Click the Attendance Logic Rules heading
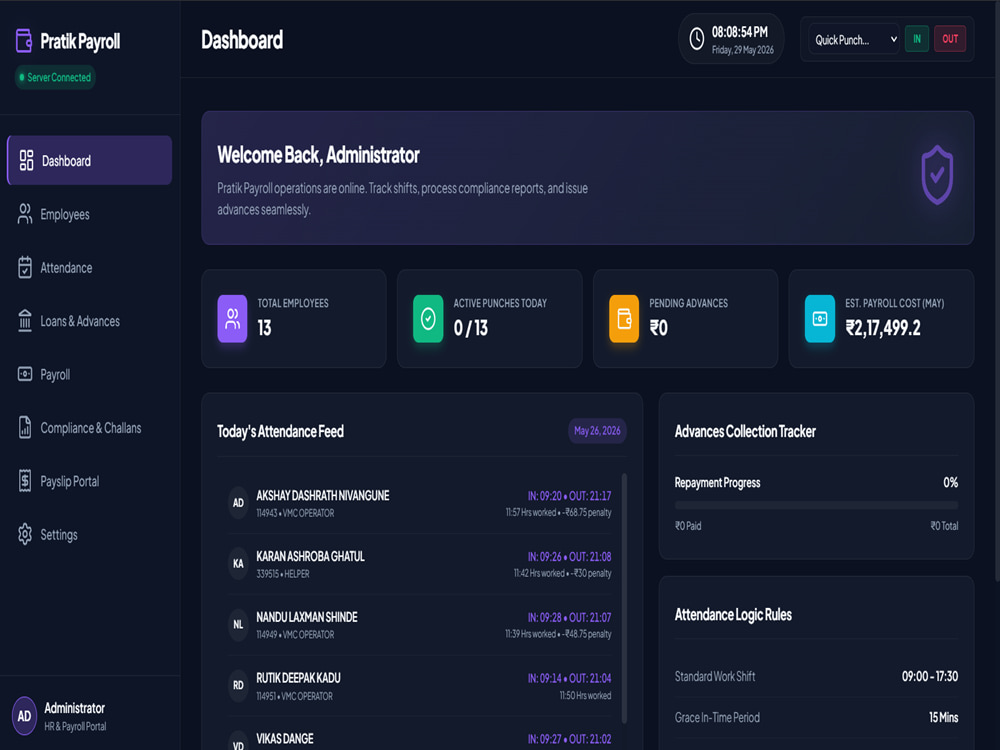 point(733,615)
